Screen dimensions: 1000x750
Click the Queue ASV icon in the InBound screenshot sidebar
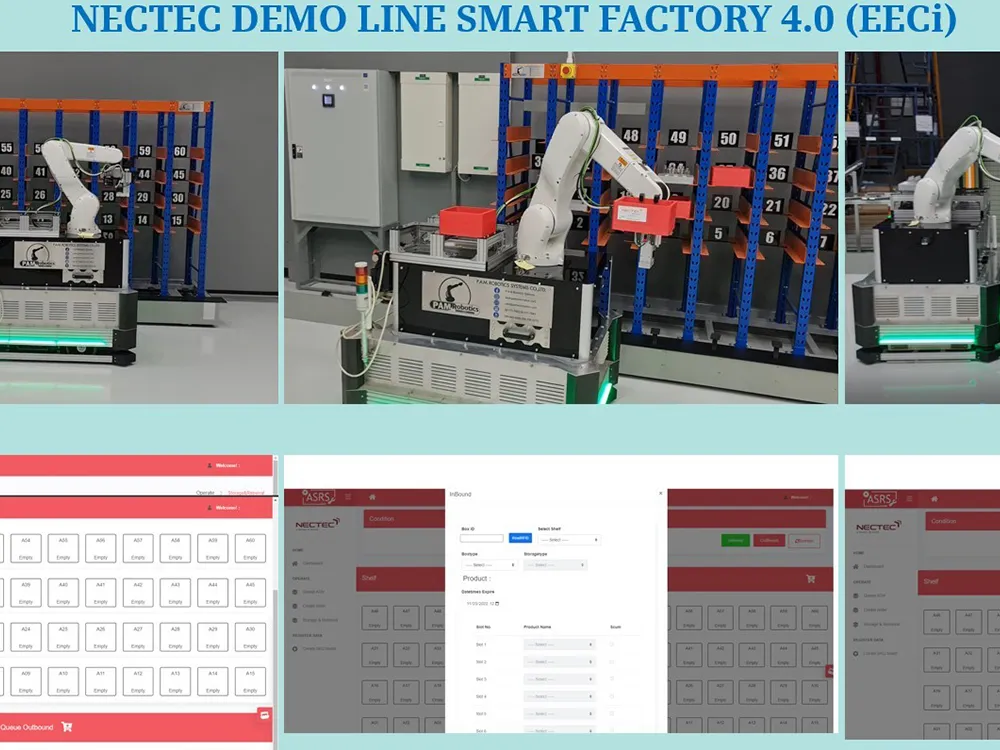(x=295, y=592)
